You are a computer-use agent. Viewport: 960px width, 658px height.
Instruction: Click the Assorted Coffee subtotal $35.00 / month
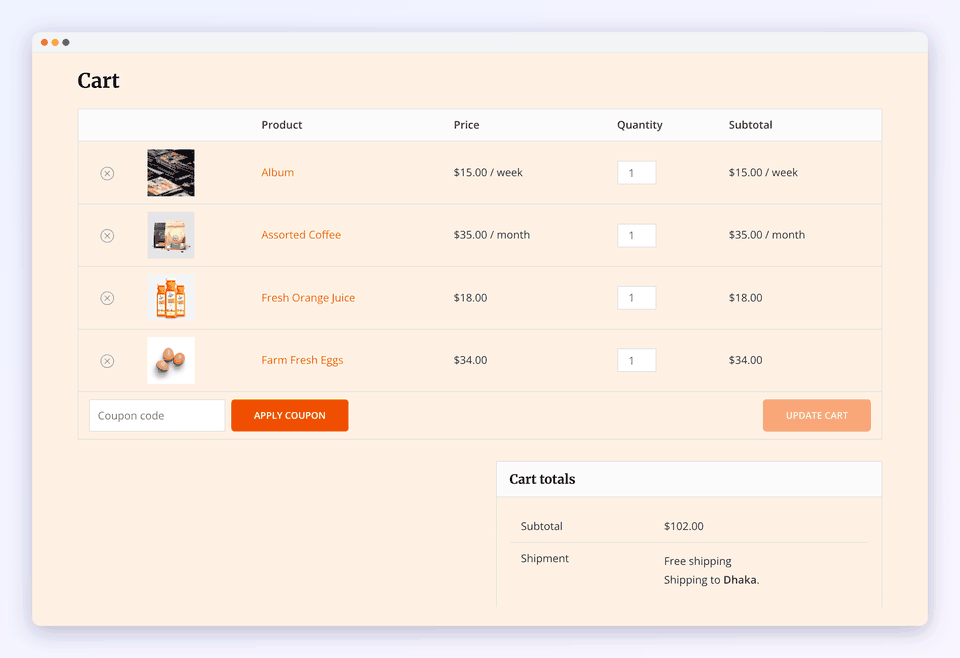(767, 235)
